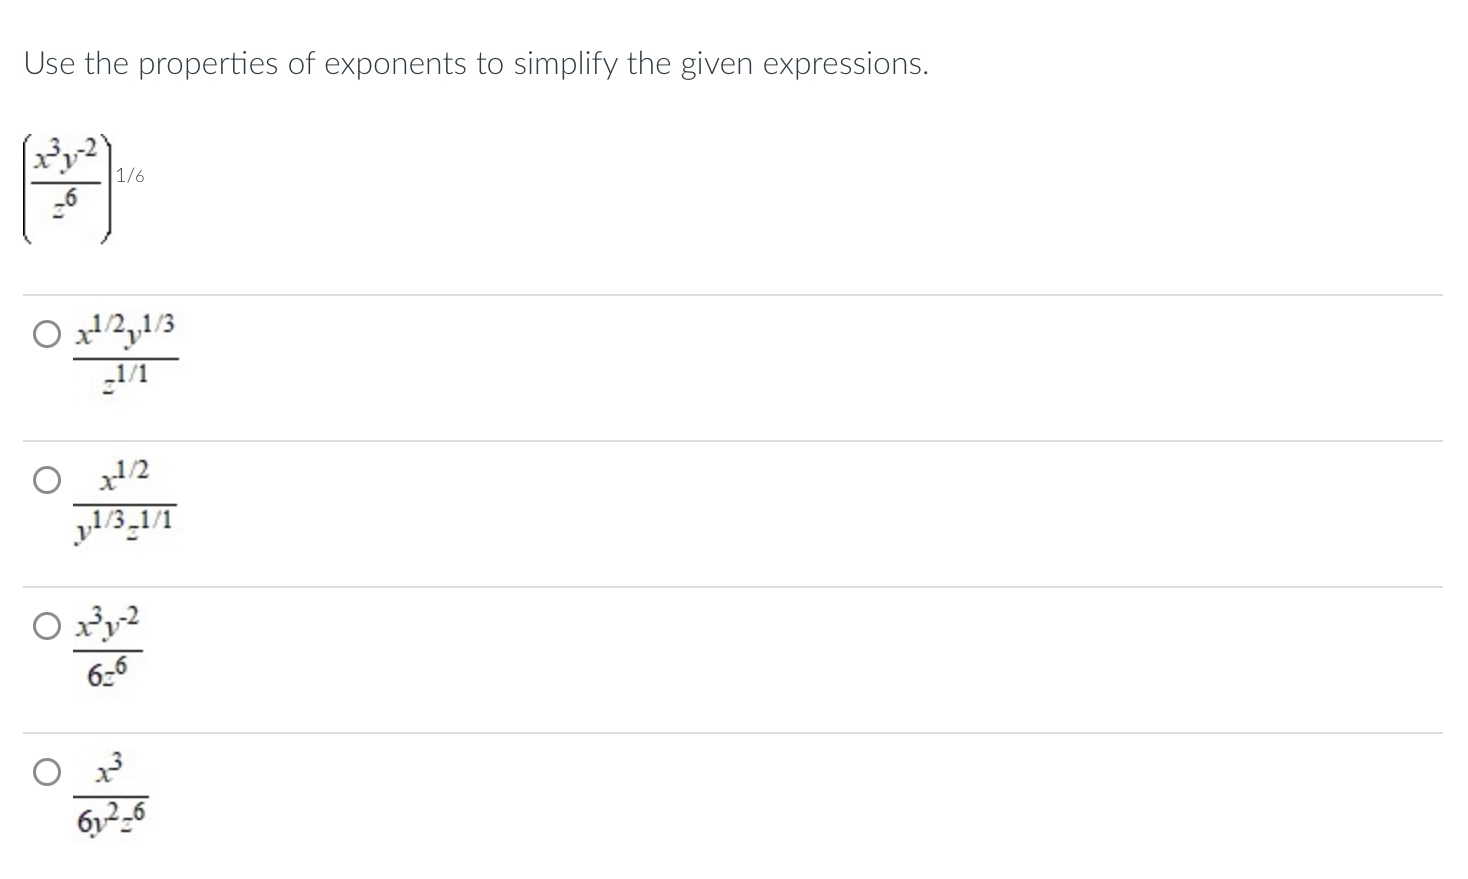The image size is (1468, 879).
Task: Click the 1/6 exponent beside the parentheses
Action: (130, 176)
